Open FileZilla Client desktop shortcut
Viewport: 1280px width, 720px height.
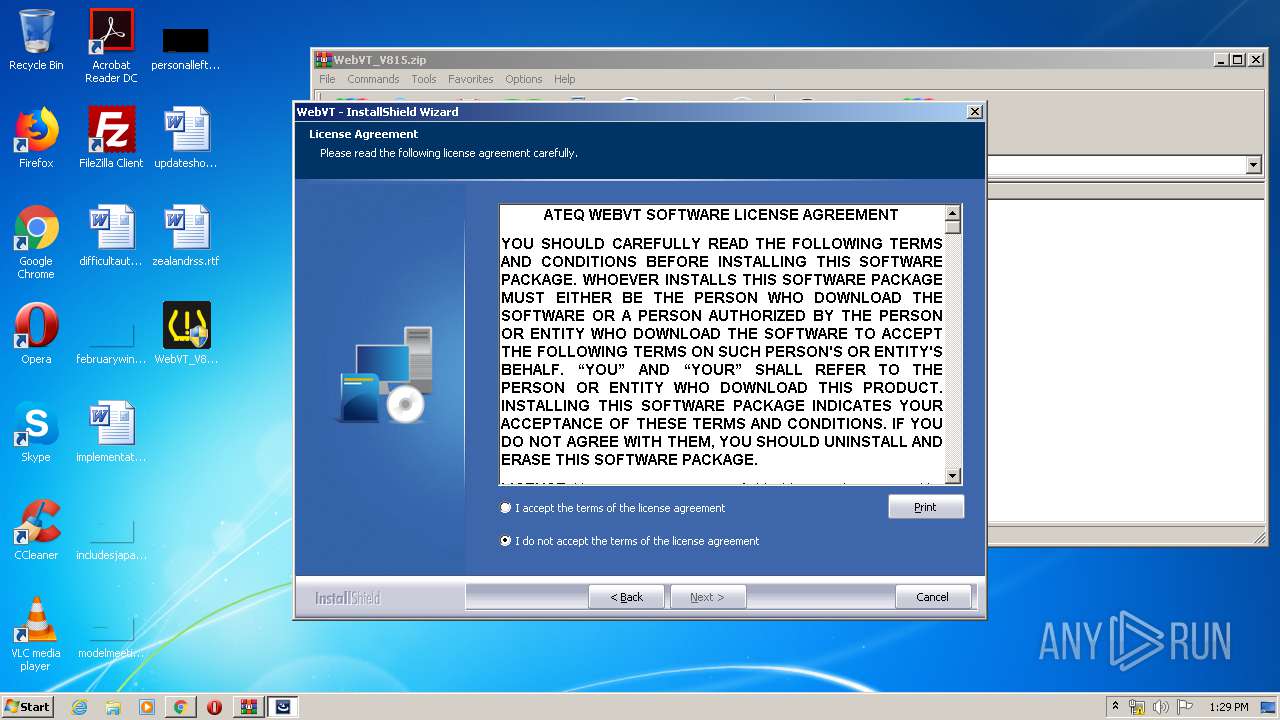tap(111, 138)
